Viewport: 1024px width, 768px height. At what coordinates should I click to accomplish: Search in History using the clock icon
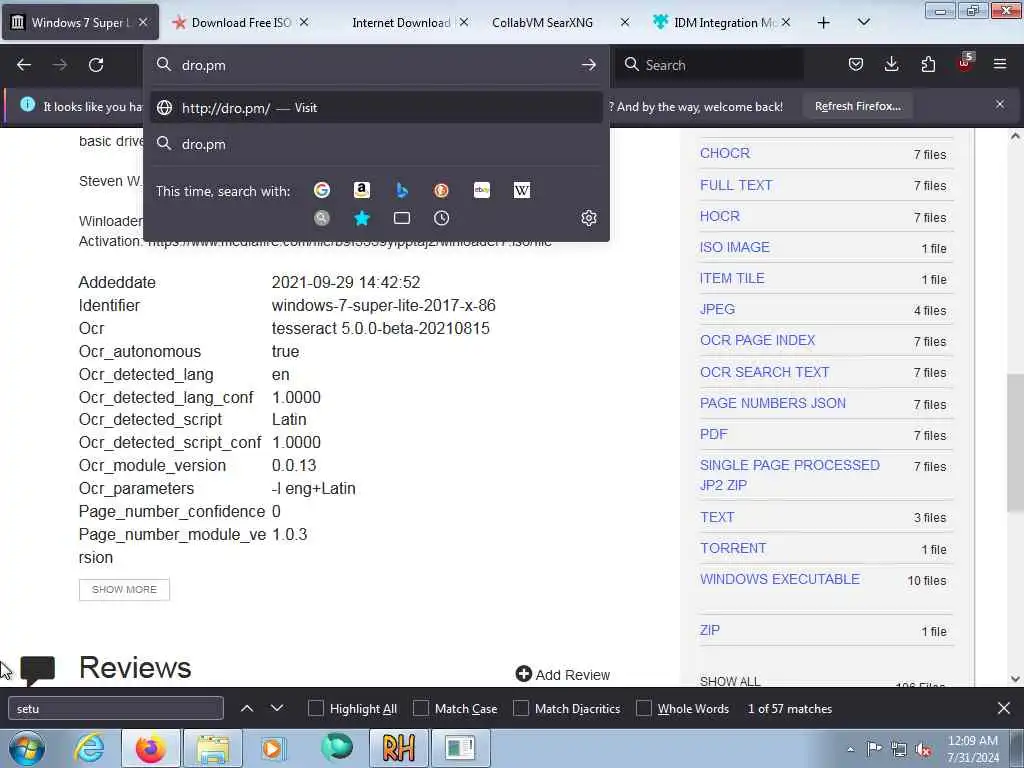(x=441, y=218)
